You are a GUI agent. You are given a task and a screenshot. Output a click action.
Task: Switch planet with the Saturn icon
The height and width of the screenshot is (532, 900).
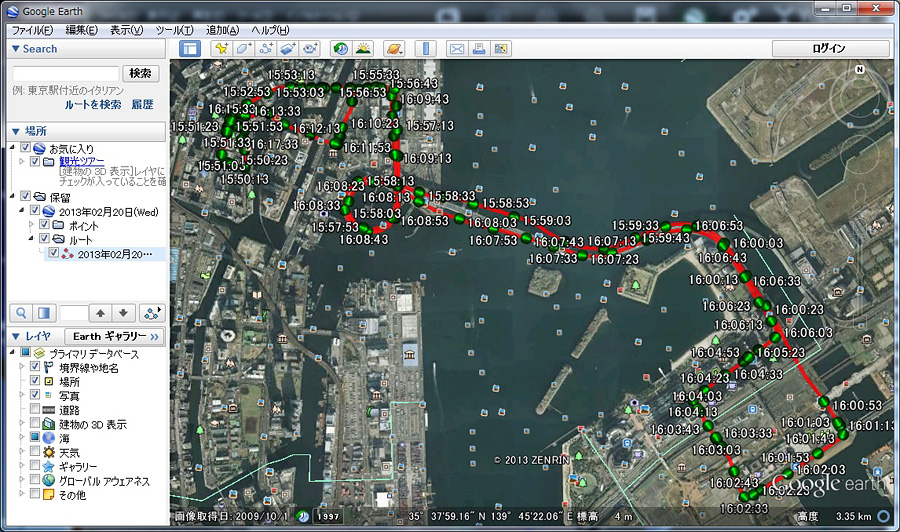pyautogui.click(x=394, y=49)
